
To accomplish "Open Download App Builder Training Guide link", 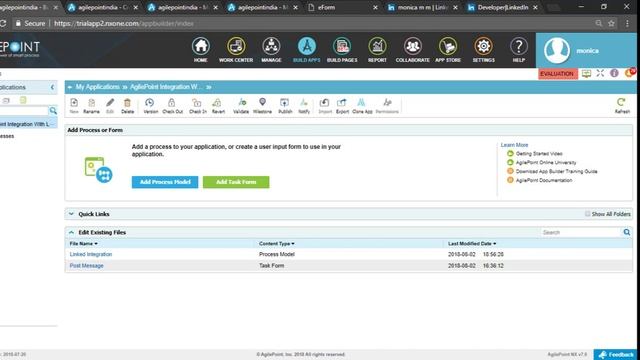I will (556, 171).
